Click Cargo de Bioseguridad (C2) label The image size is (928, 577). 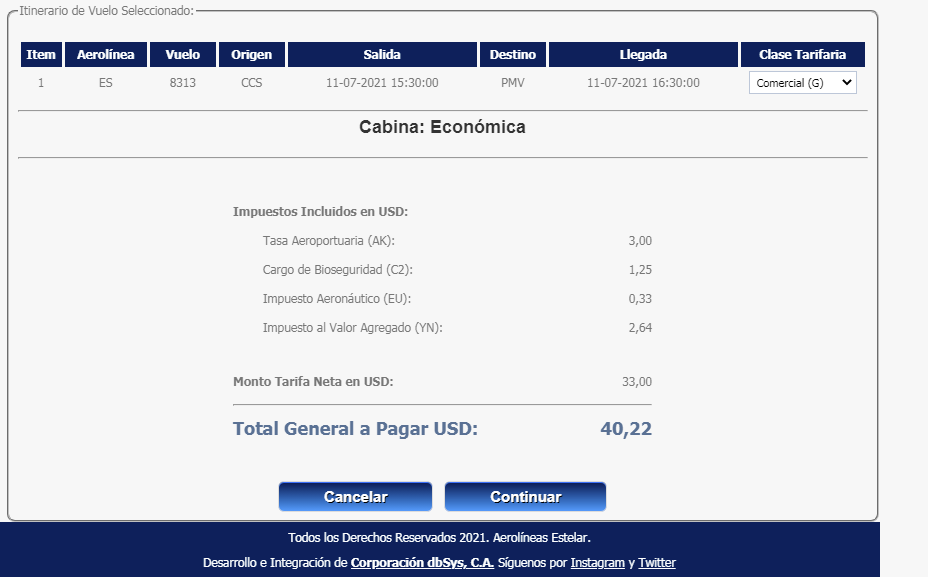(337, 270)
